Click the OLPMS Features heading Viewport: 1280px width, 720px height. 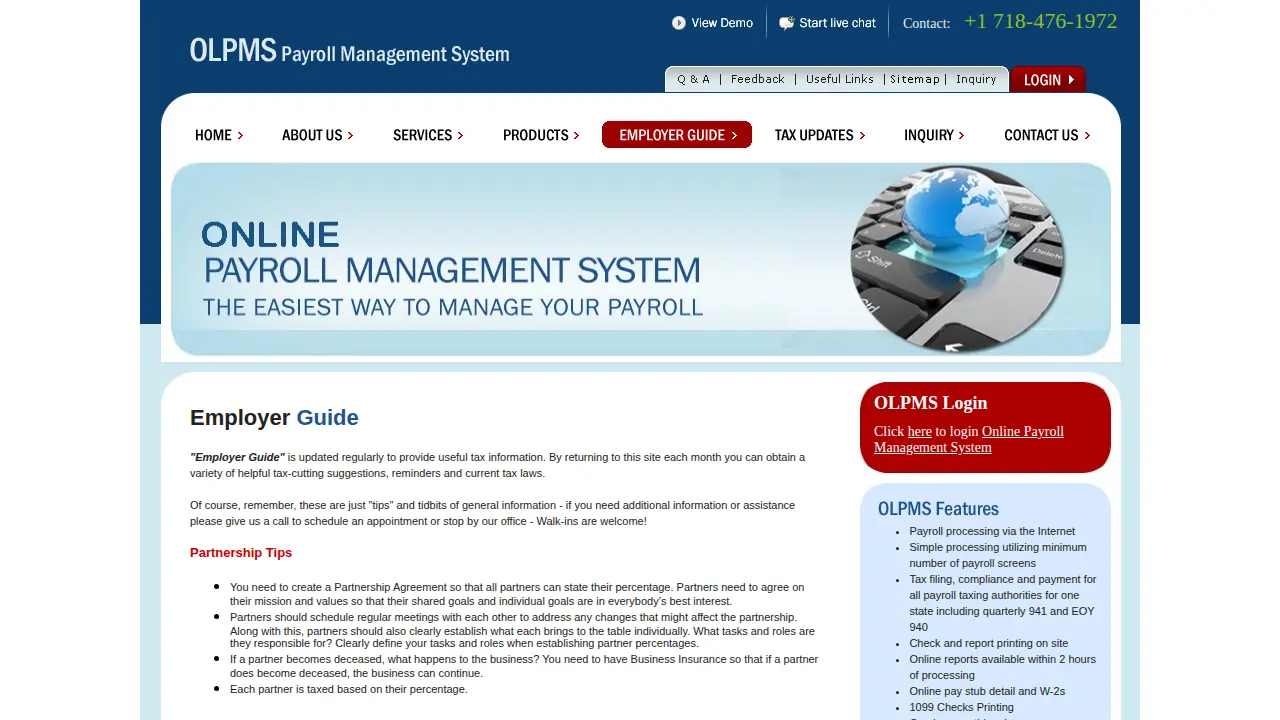tap(938, 508)
